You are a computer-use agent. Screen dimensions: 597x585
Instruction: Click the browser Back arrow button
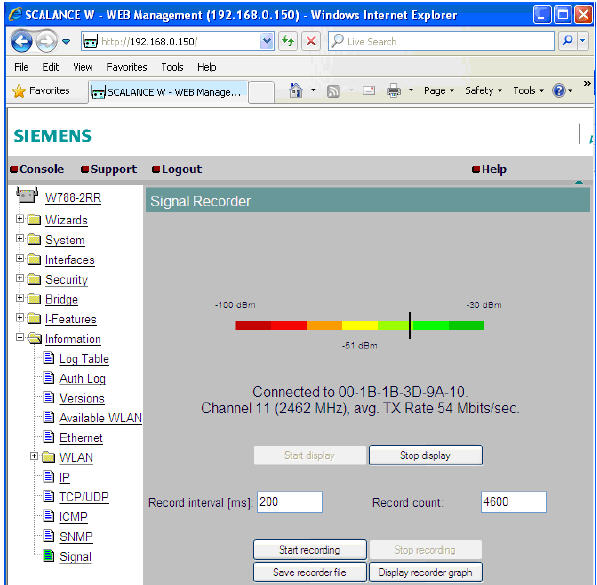click(x=21, y=41)
